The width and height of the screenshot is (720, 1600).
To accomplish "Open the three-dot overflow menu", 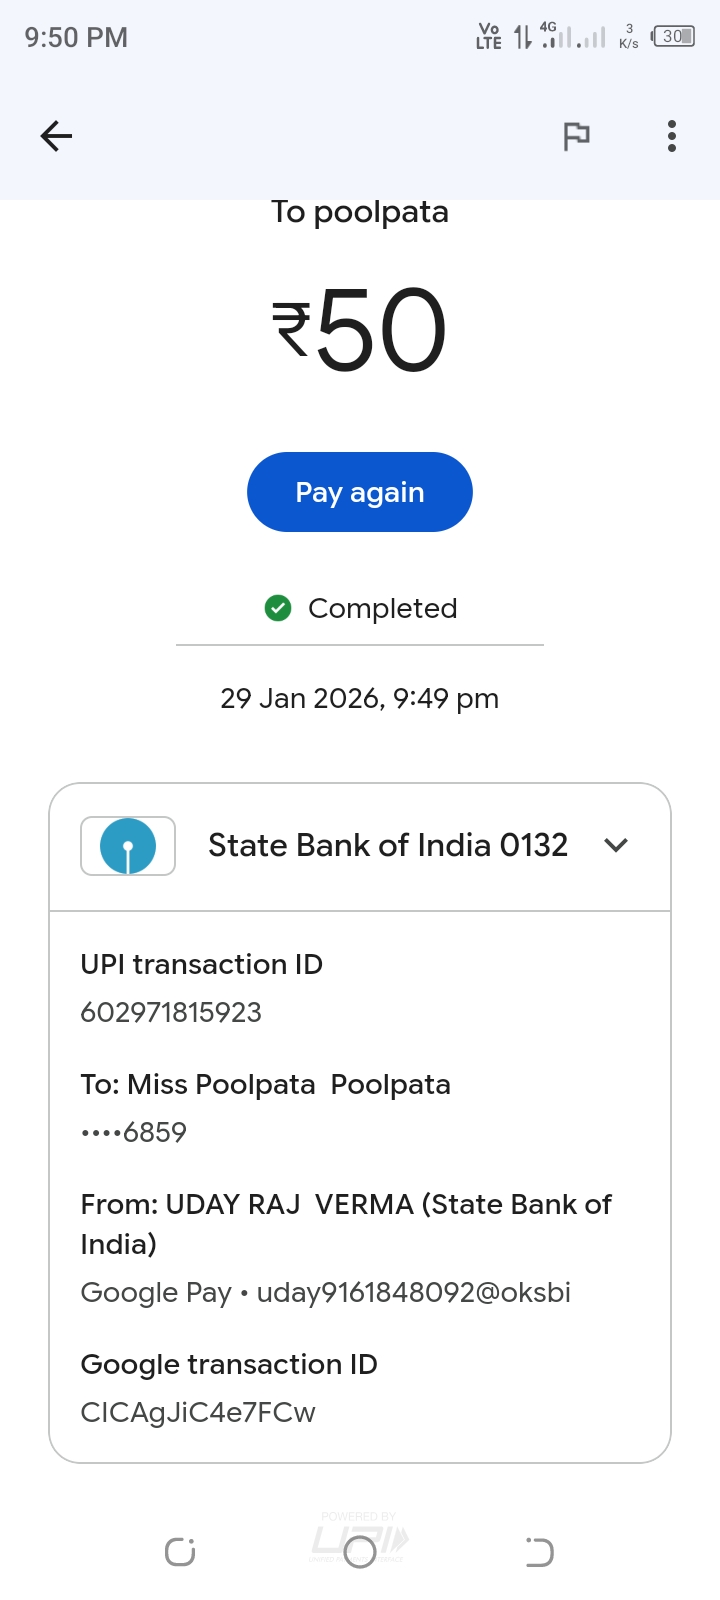I will [x=672, y=136].
